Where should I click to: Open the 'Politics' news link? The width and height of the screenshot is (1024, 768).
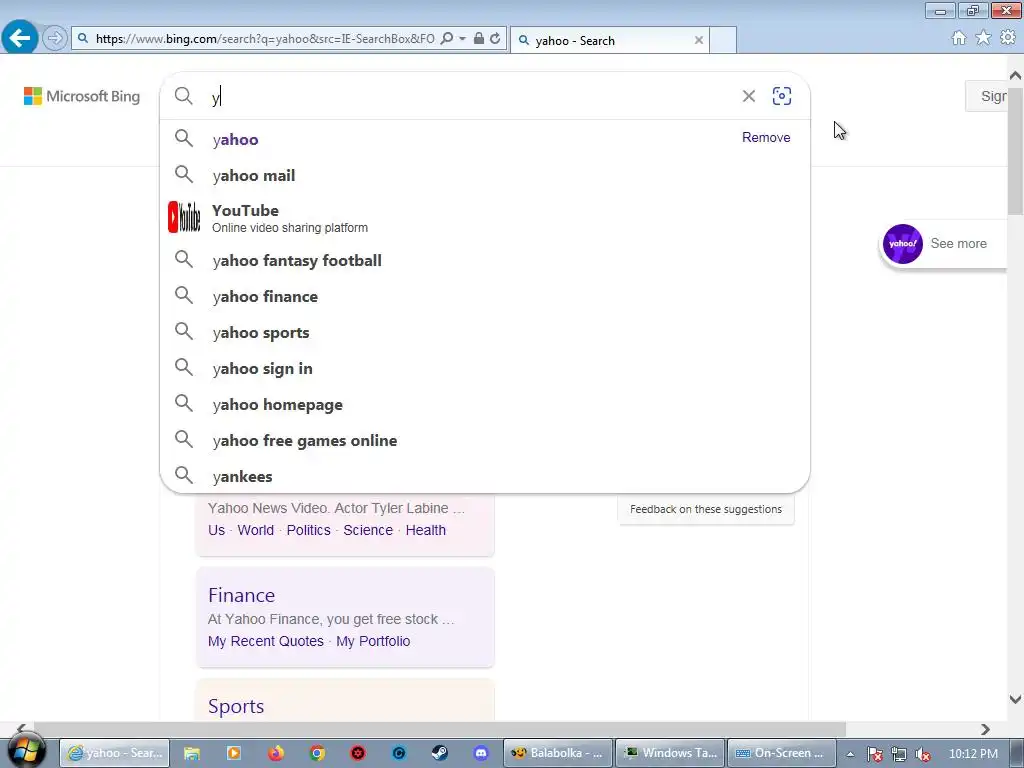coord(308,530)
